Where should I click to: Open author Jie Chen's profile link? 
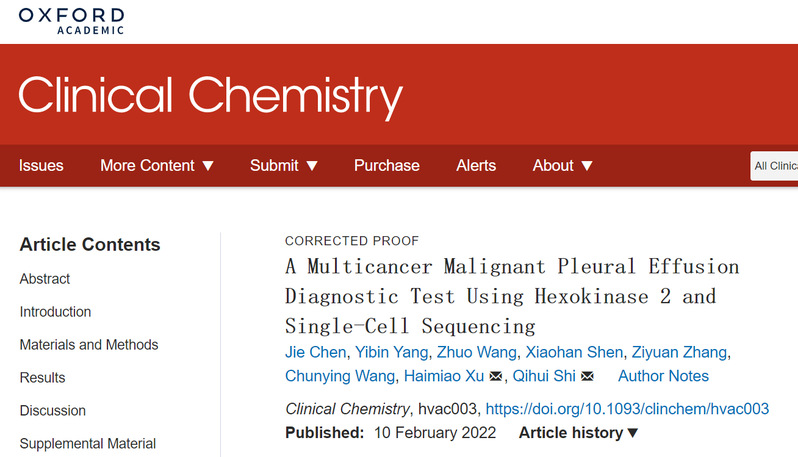tap(316, 352)
